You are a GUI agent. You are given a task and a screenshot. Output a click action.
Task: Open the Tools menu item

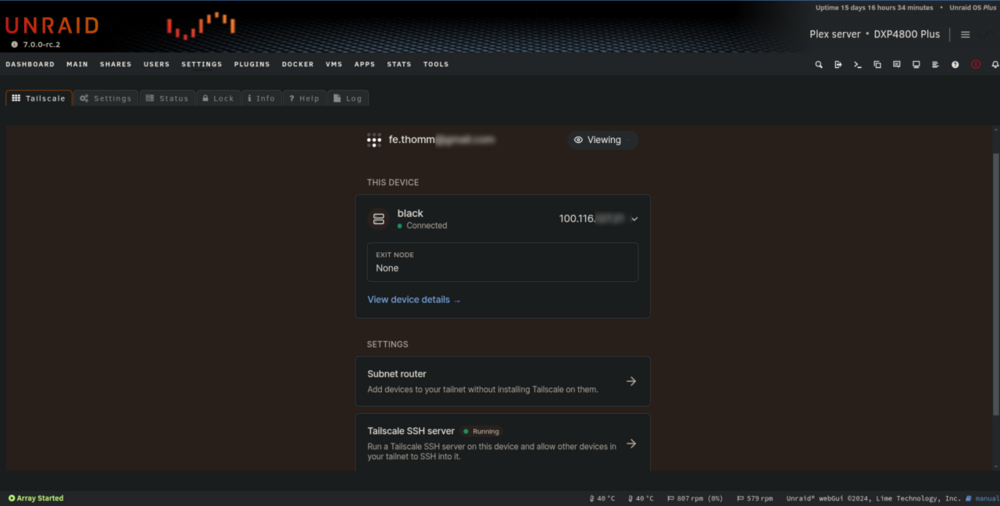tap(436, 64)
